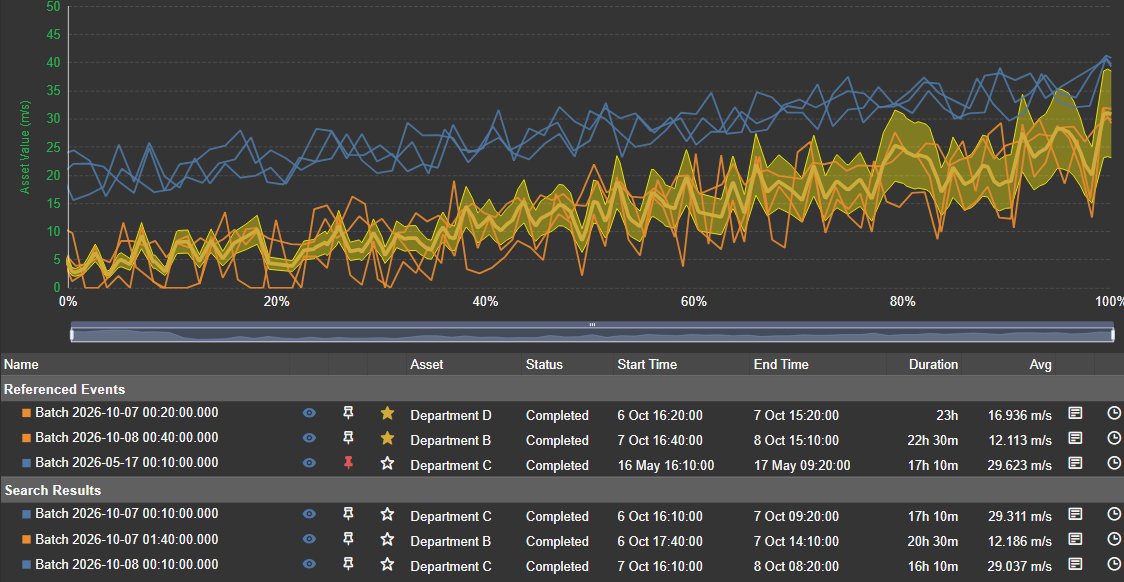Click orange swatch of Batch 2026-10-07 01:40:00.000

click(27, 539)
